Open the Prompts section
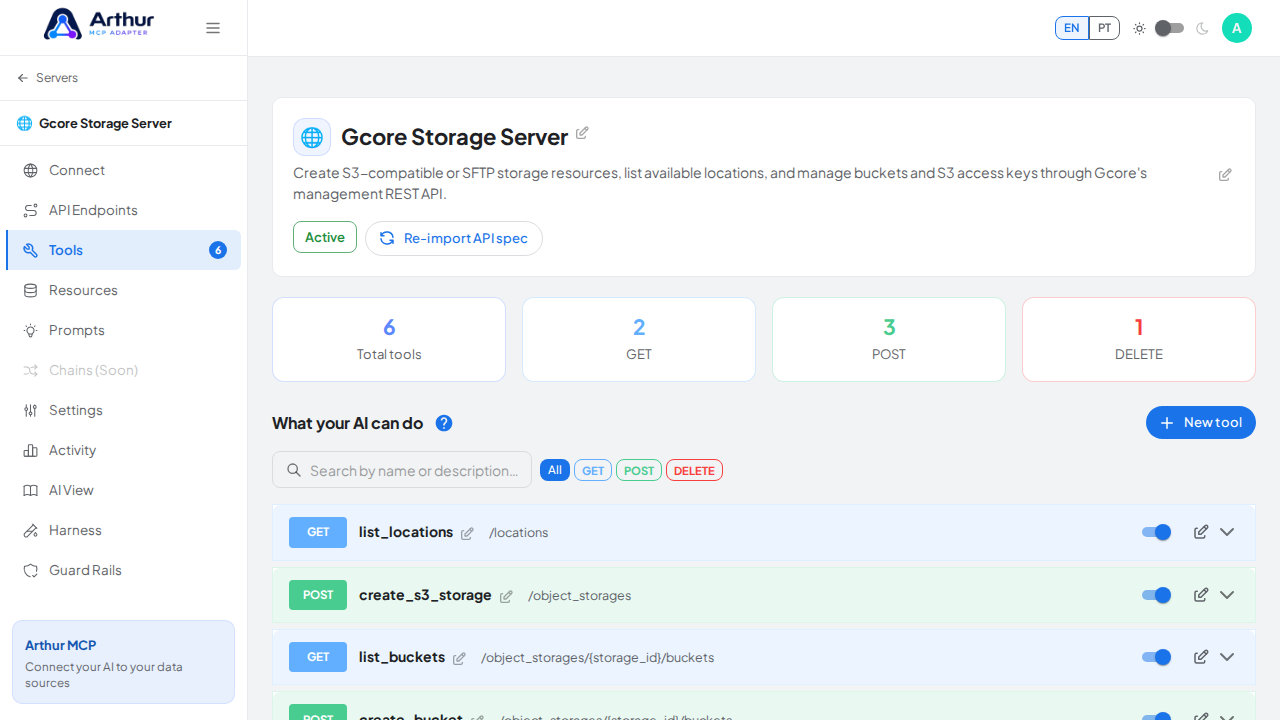Viewport: 1280px width, 720px height. coord(123,330)
